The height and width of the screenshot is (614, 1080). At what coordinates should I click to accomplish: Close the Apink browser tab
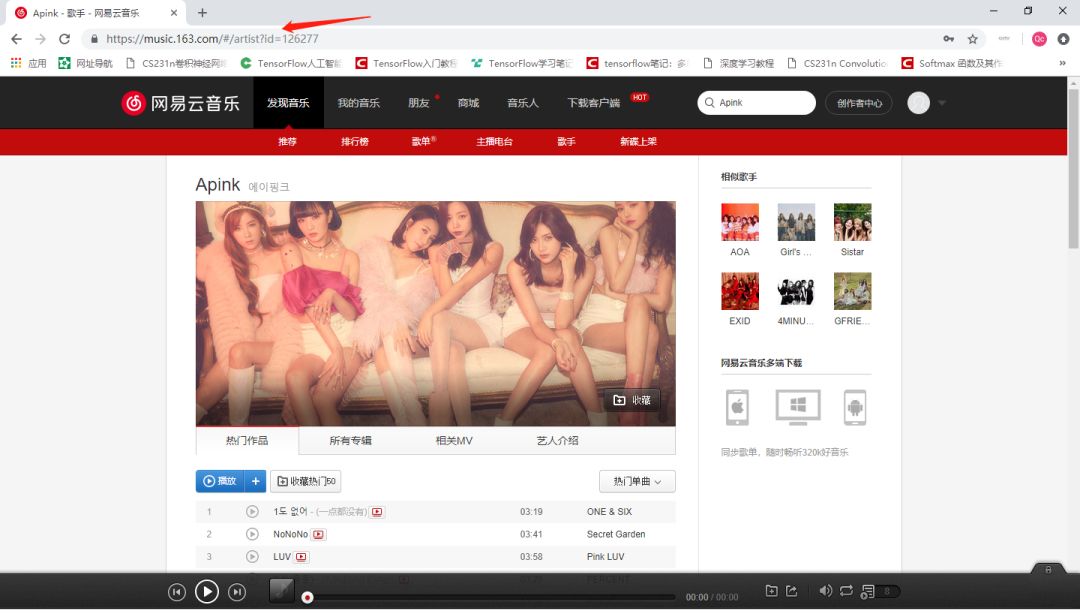click(x=174, y=12)
